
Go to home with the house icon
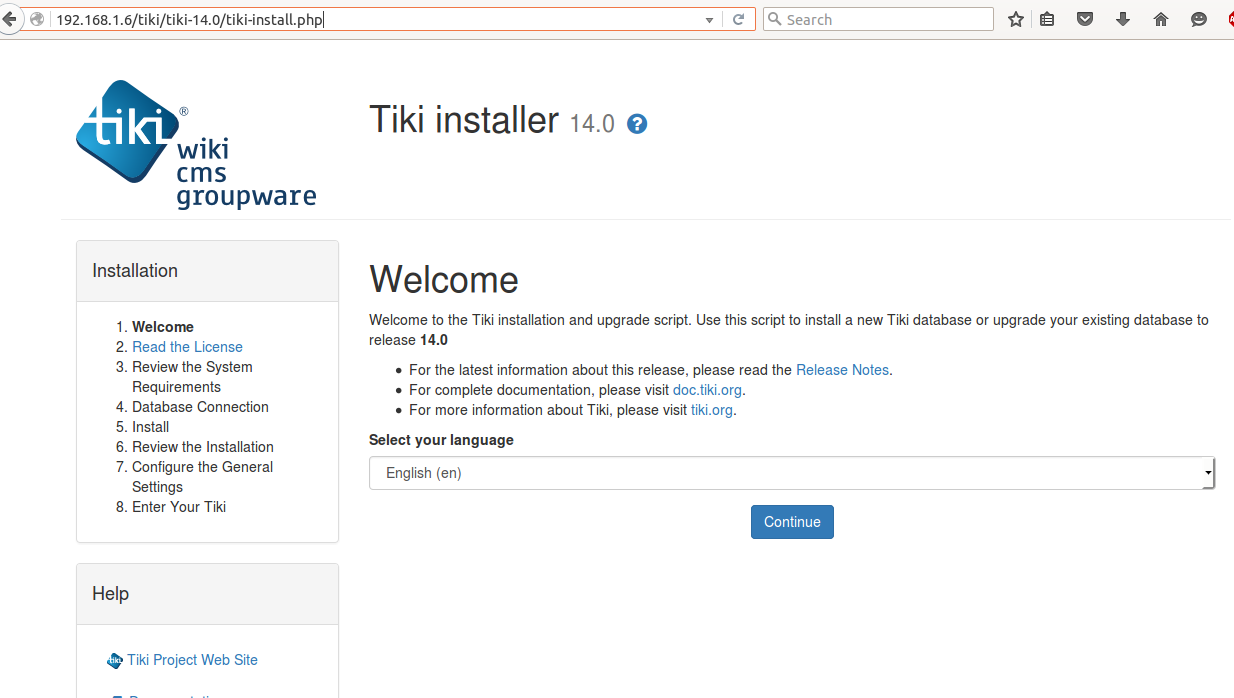[1161, 19]
